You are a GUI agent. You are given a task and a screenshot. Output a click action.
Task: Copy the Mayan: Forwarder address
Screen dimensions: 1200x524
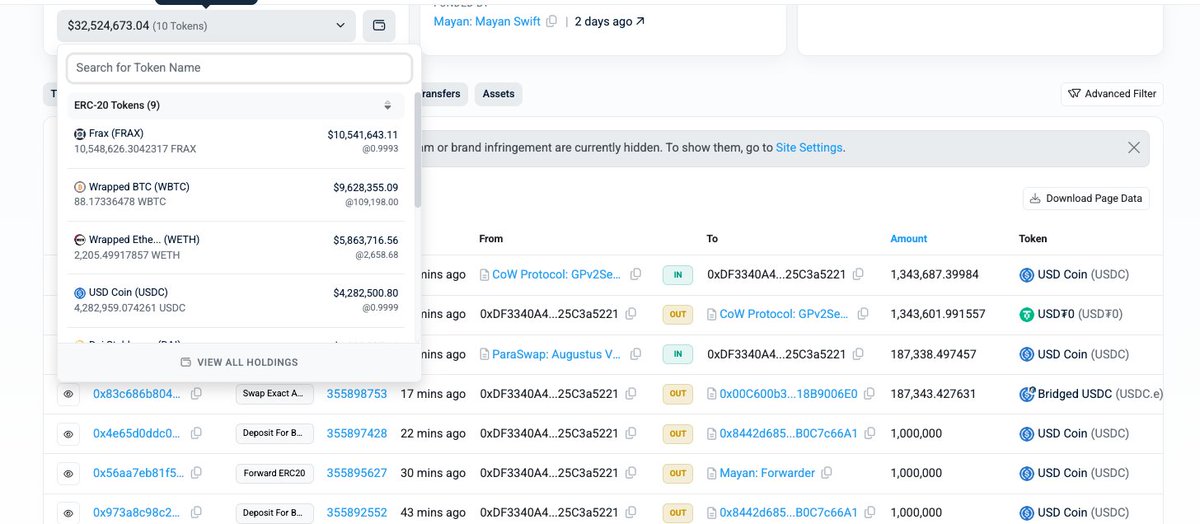pyautogui.click(x=826, y=473)
